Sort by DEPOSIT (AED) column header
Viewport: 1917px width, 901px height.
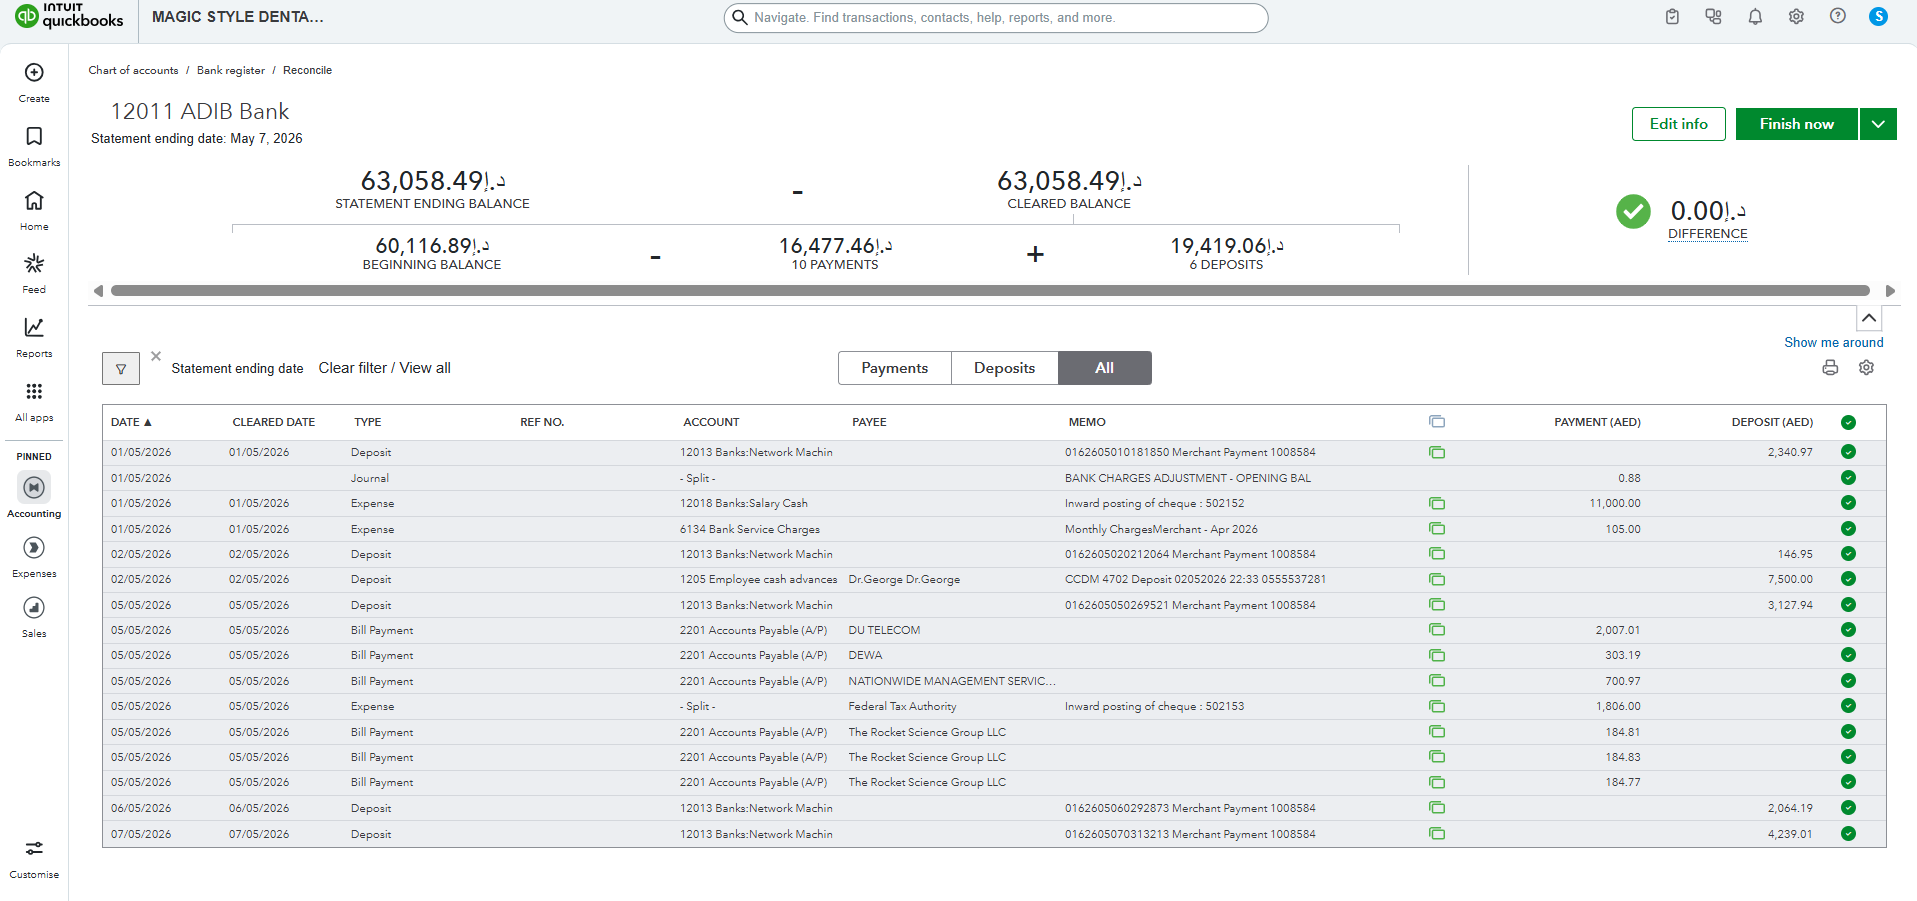pos(1772,422)
